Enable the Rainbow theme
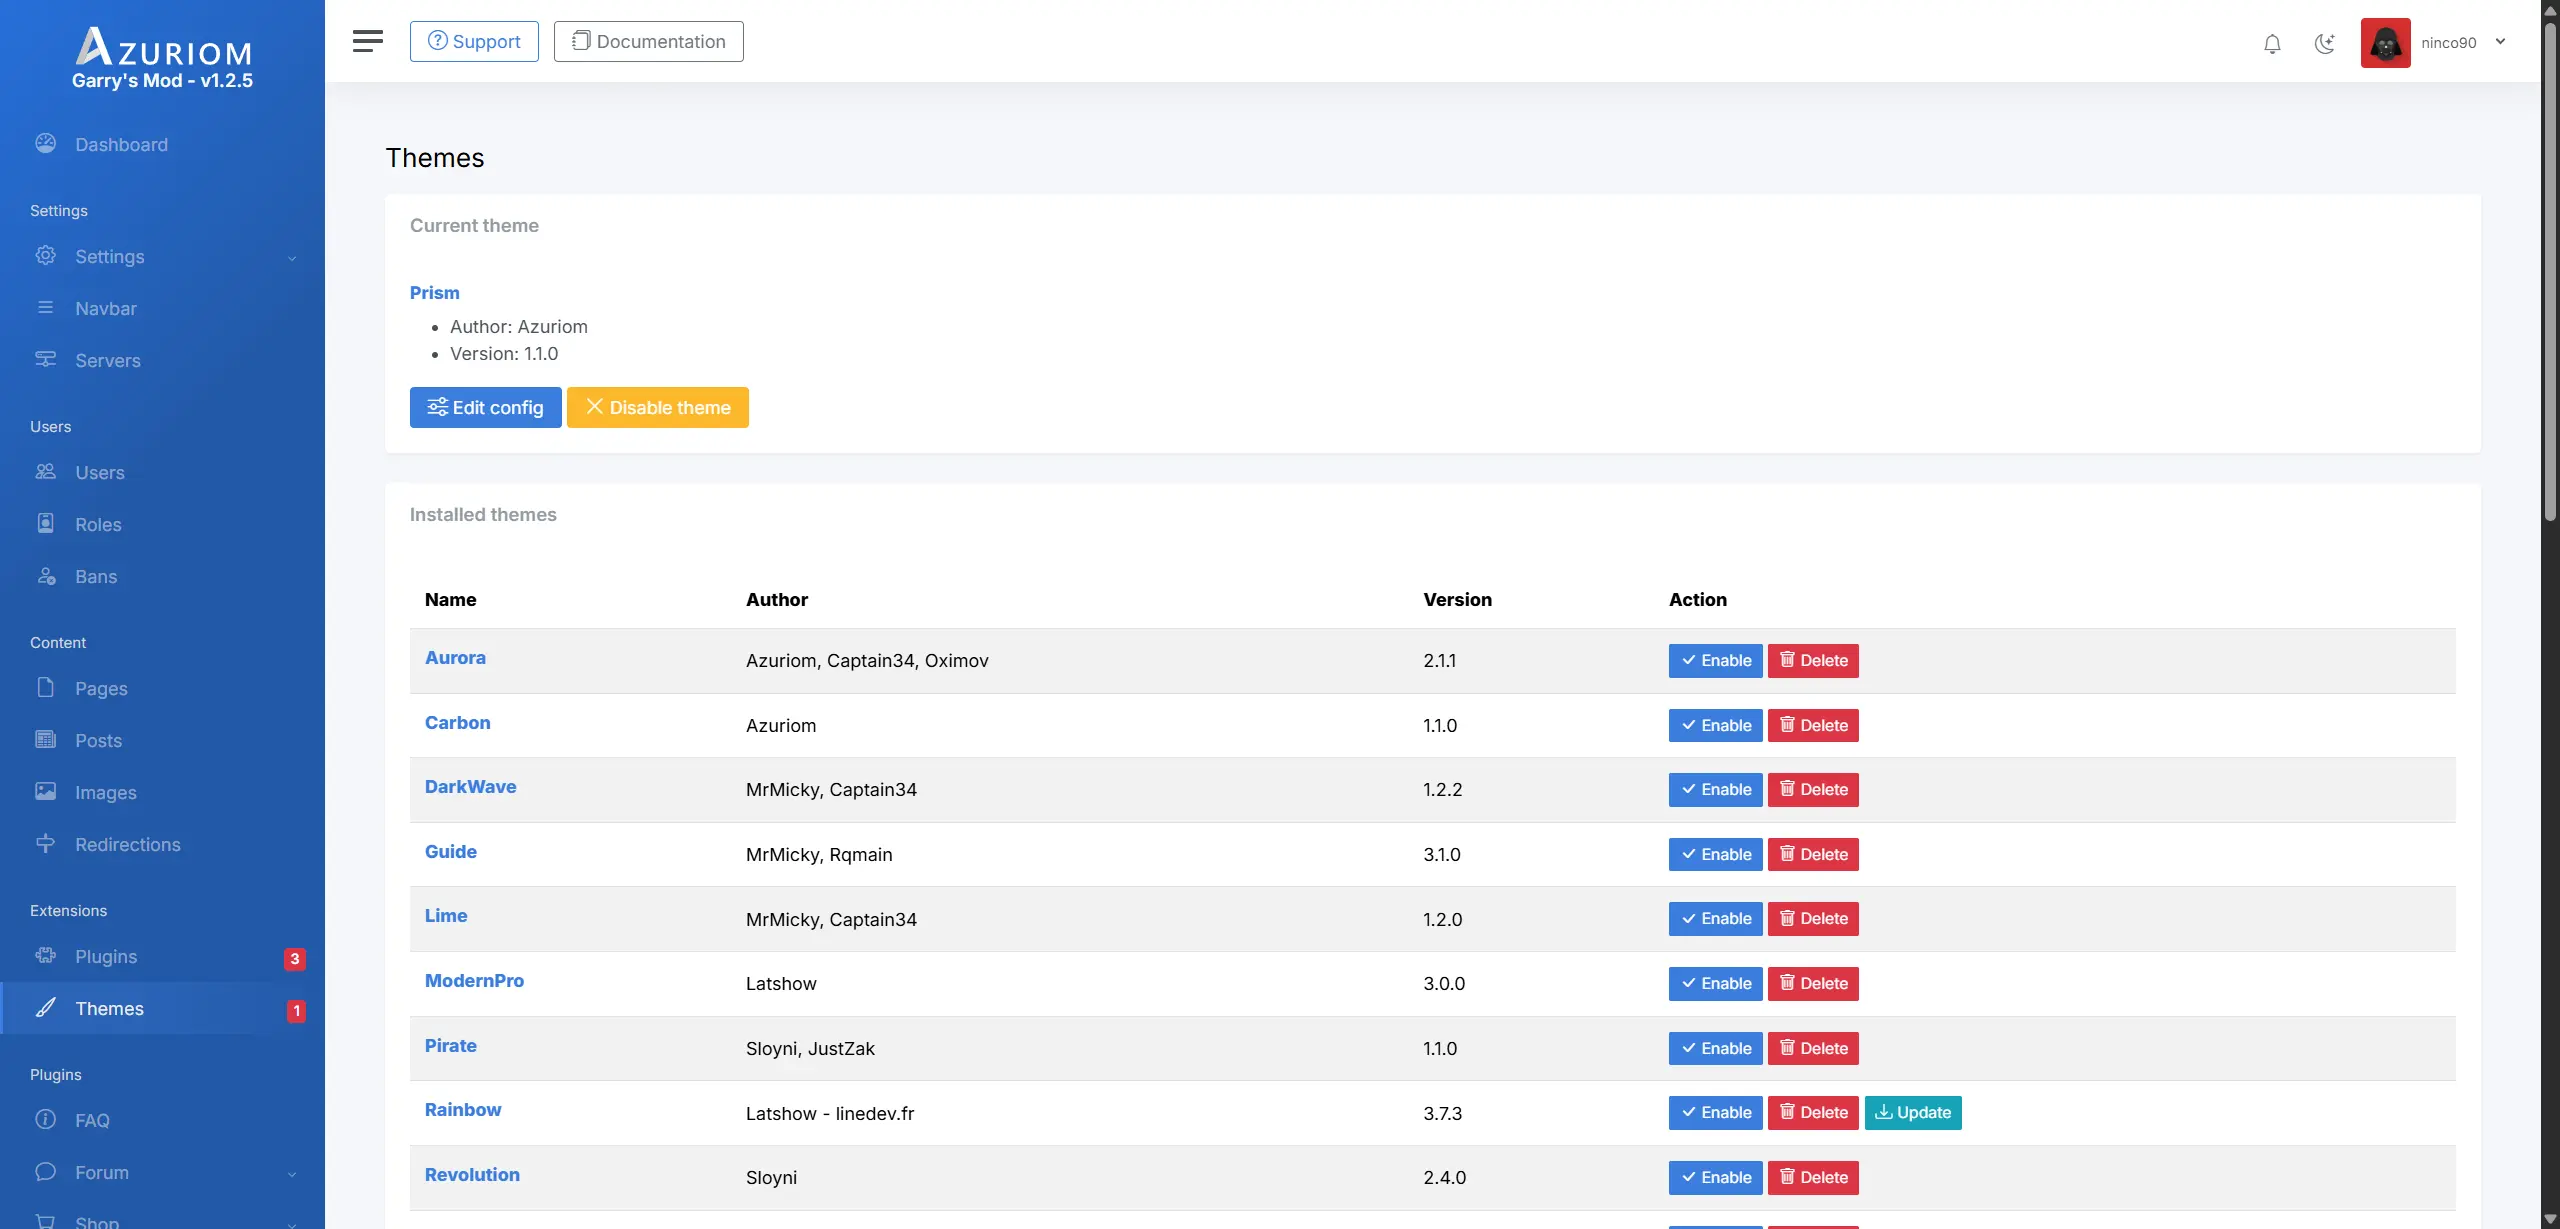 [x=1715, y=1112]
